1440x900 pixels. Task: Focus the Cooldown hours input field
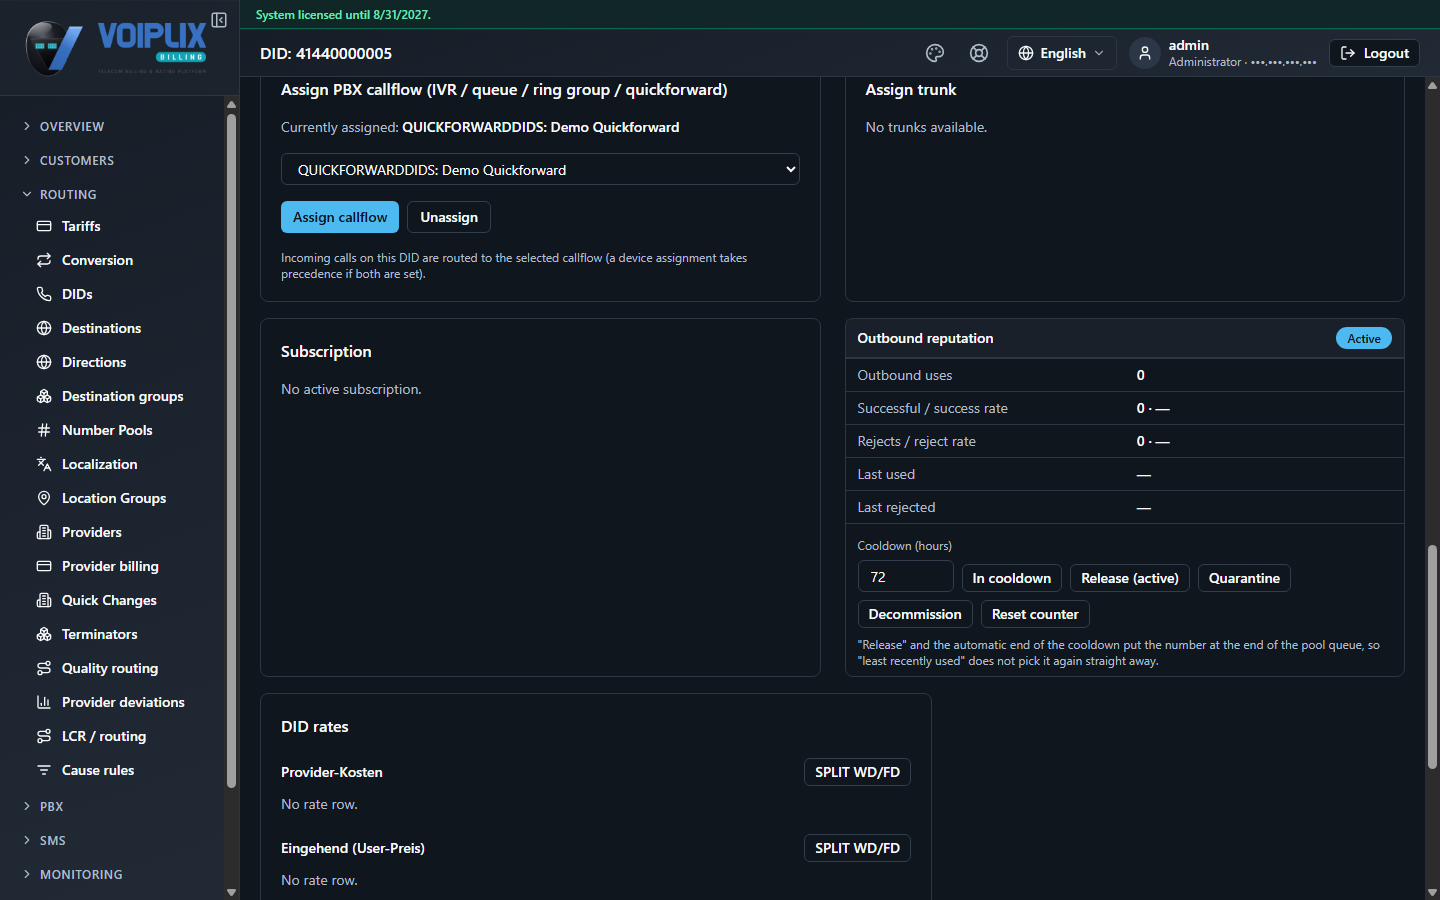pyautogui.click(x=905, y=577)
